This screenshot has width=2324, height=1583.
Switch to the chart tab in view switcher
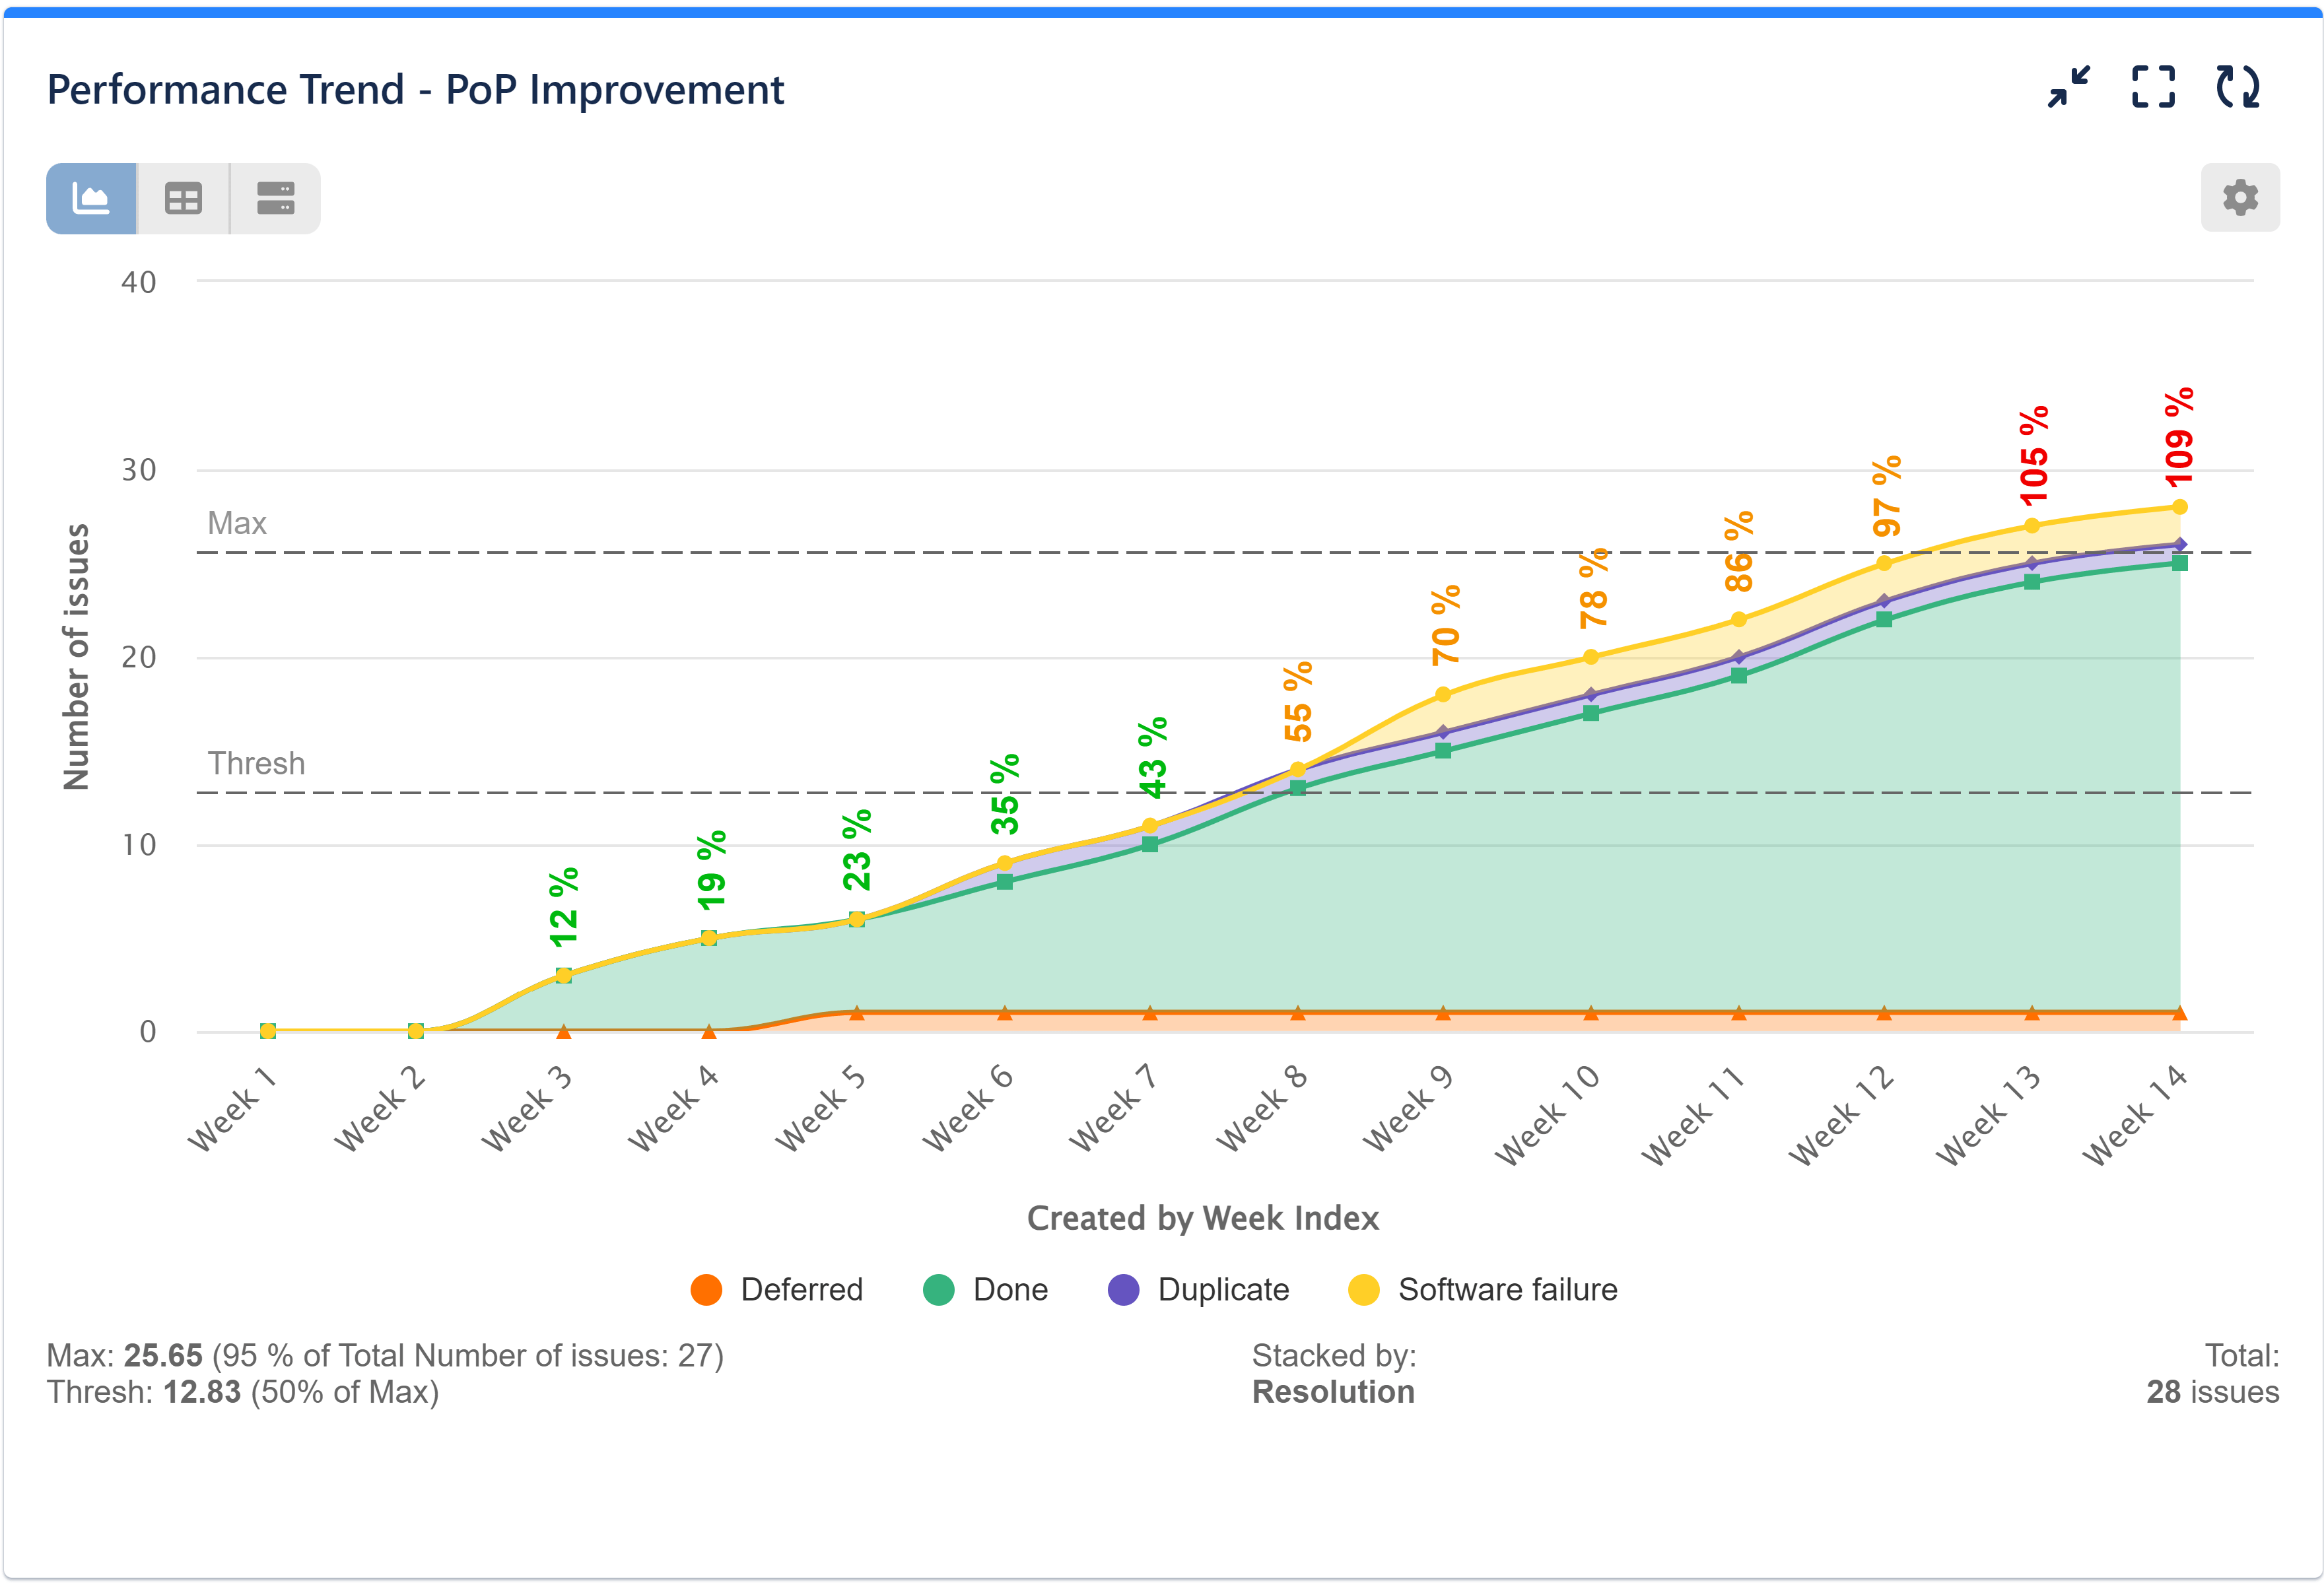[91, 198]
